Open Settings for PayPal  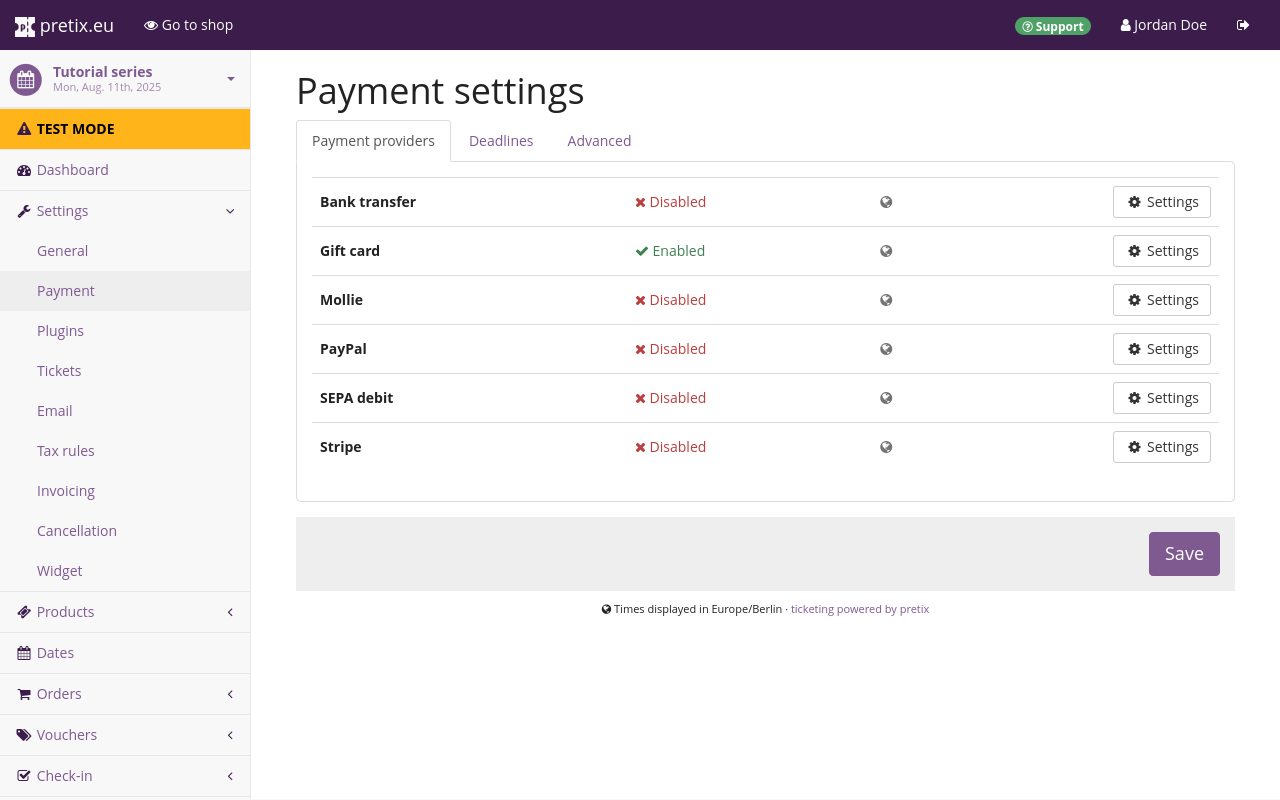pyautogui.click(x=1162, y=349)
